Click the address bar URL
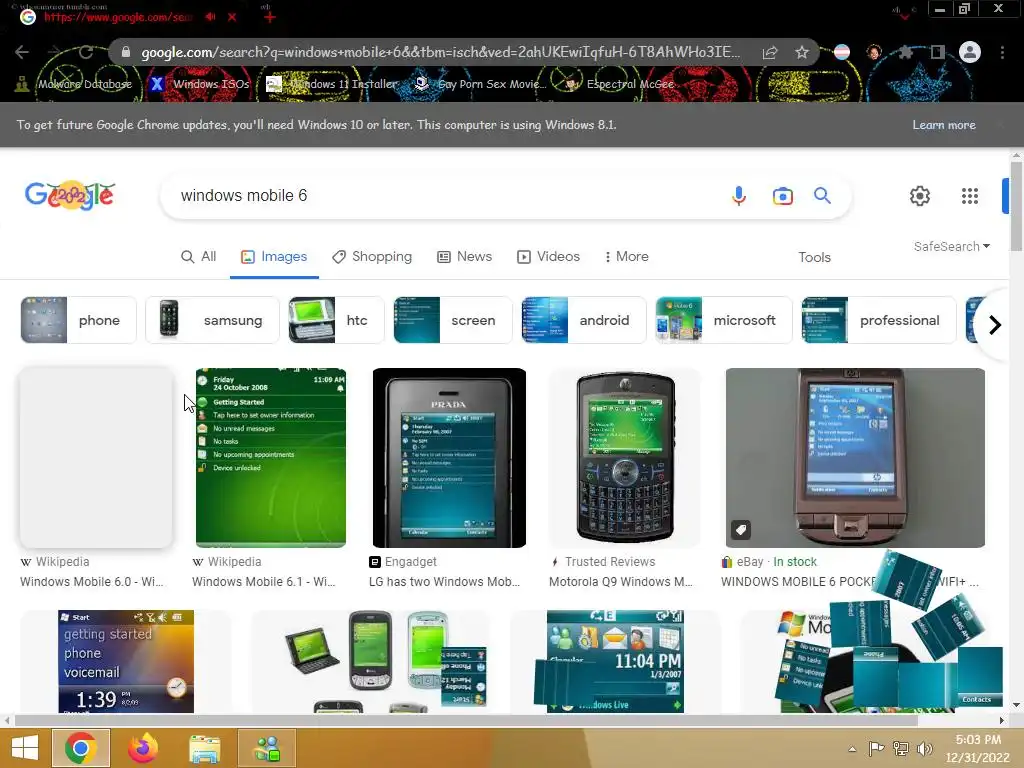Viewport: 1024px width, 768px height. pos(441,52)
